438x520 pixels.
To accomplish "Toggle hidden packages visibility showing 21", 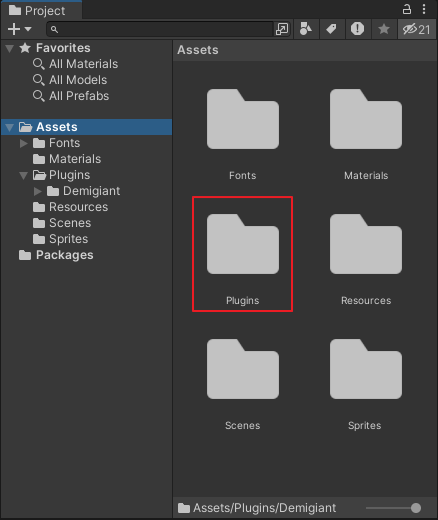I will (x=417, y=29).
